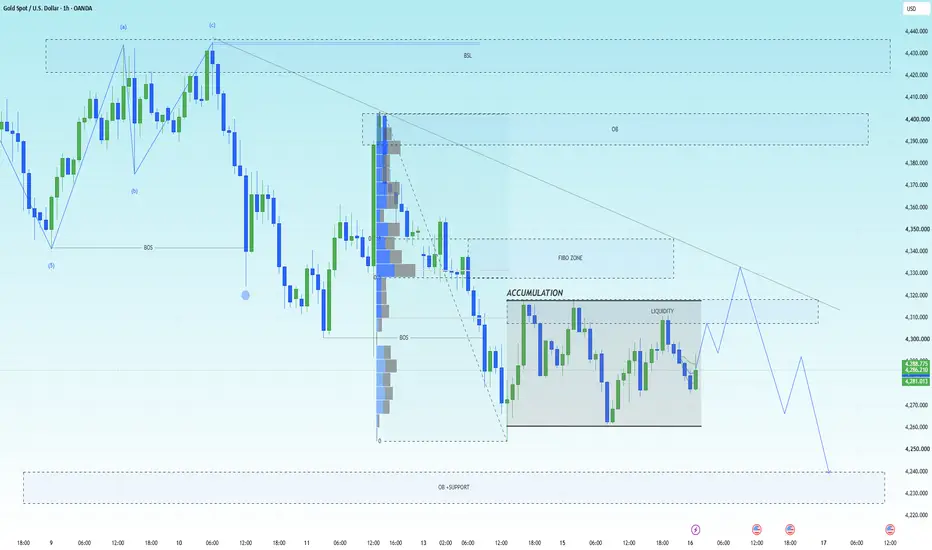Click the 16:00 time axis label
Viewport: 932px width, 550px height.
[395, 543]
